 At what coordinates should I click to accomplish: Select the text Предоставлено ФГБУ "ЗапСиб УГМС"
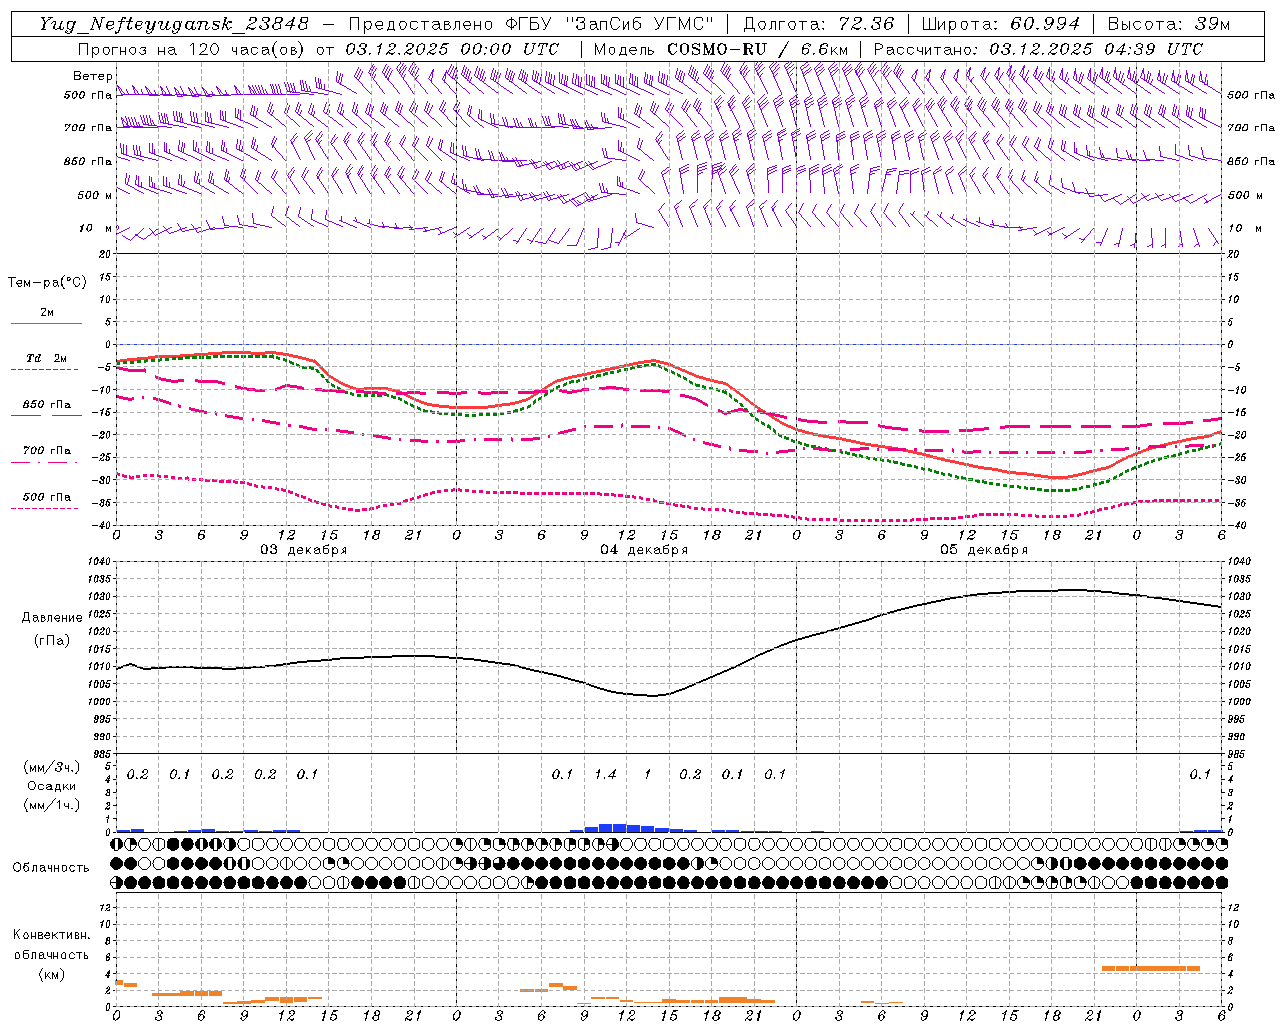pos(532,24)
